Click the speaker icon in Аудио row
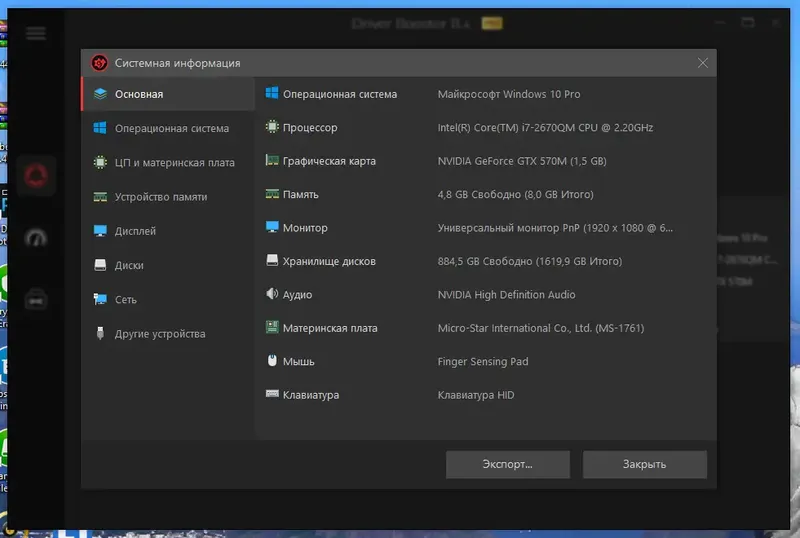 (x=272, y=294)
